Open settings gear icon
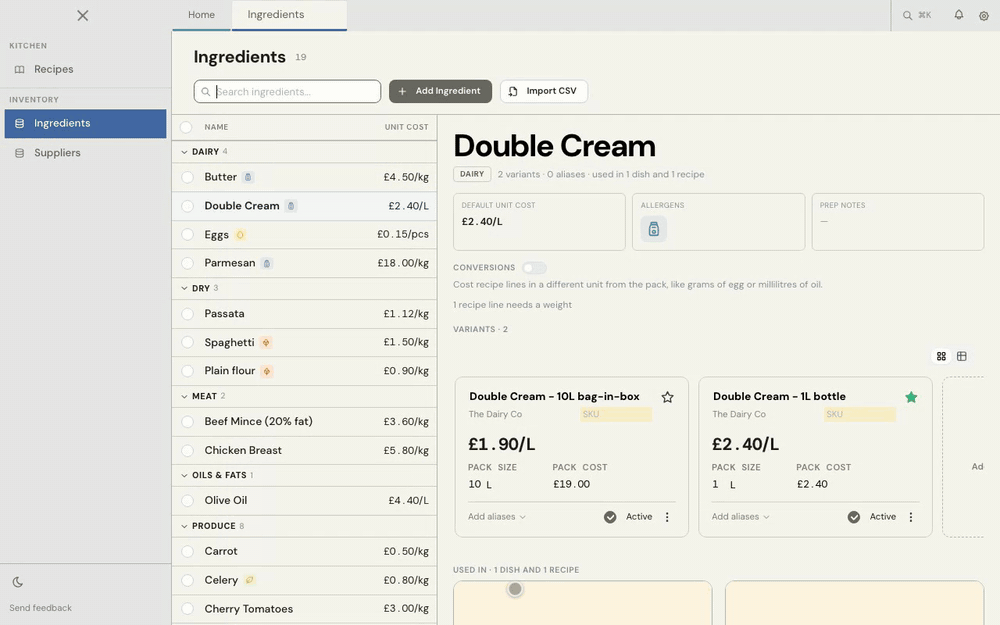The image size is (1000, 625). 983,16
